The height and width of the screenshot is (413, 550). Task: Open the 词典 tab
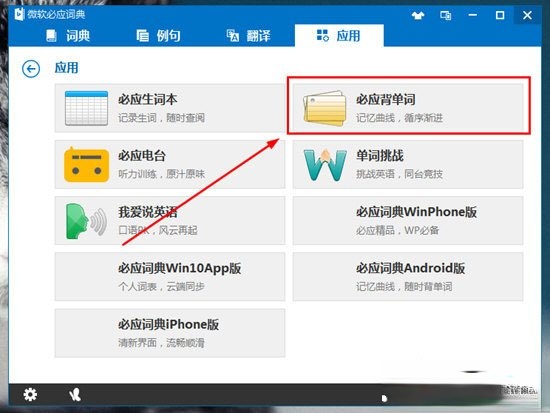tap(68, 36)
